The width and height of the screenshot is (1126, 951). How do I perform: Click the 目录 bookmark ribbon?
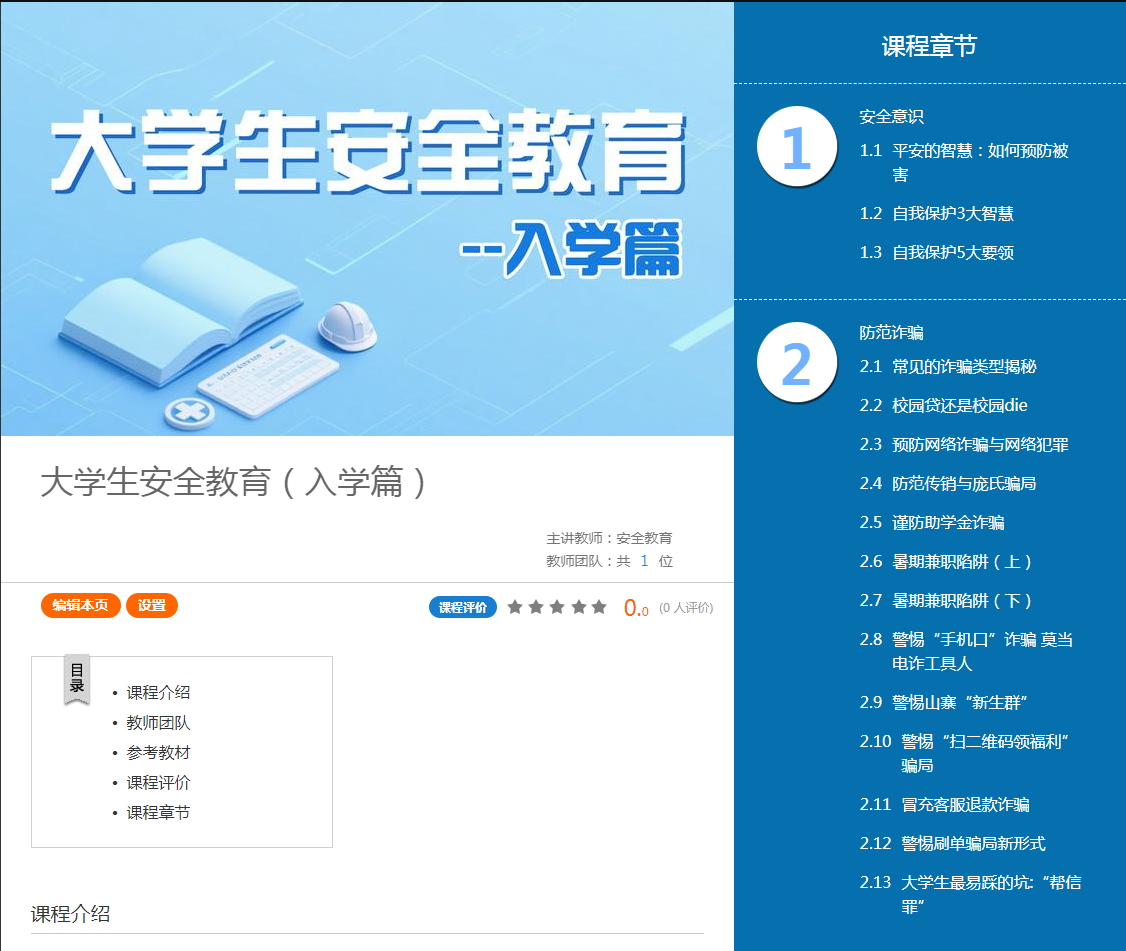pos(77,679)
